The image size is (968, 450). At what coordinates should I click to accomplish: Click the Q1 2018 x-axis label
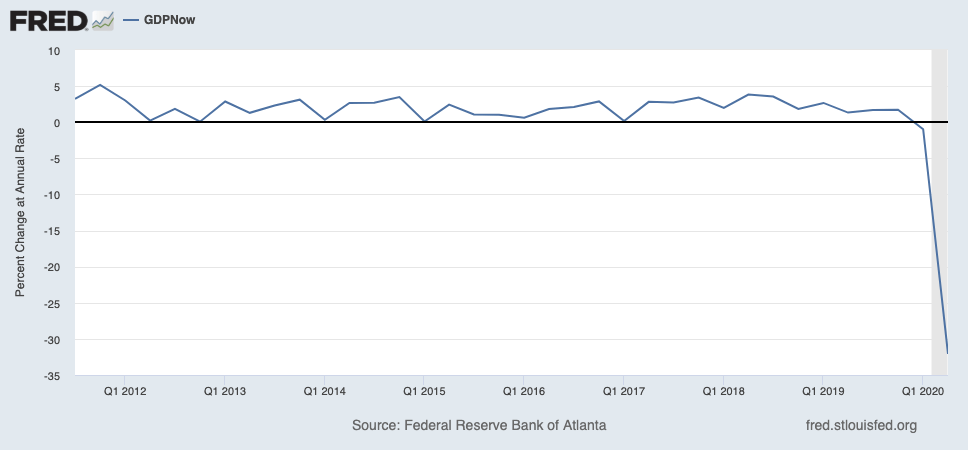coord(722,391)
